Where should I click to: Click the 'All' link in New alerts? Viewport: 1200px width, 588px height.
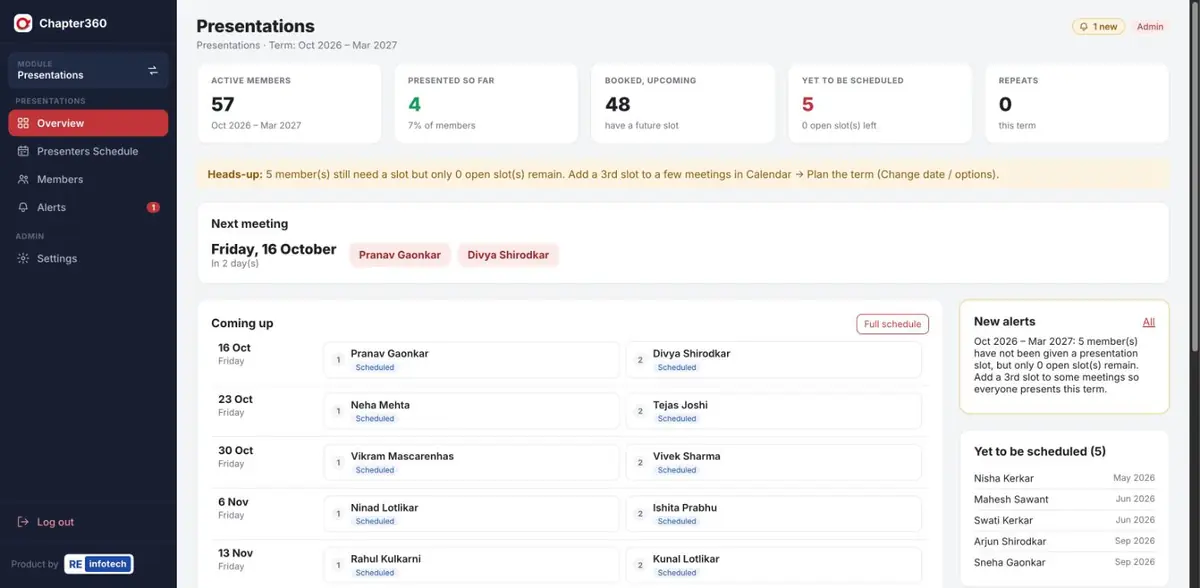point(1149,322)
